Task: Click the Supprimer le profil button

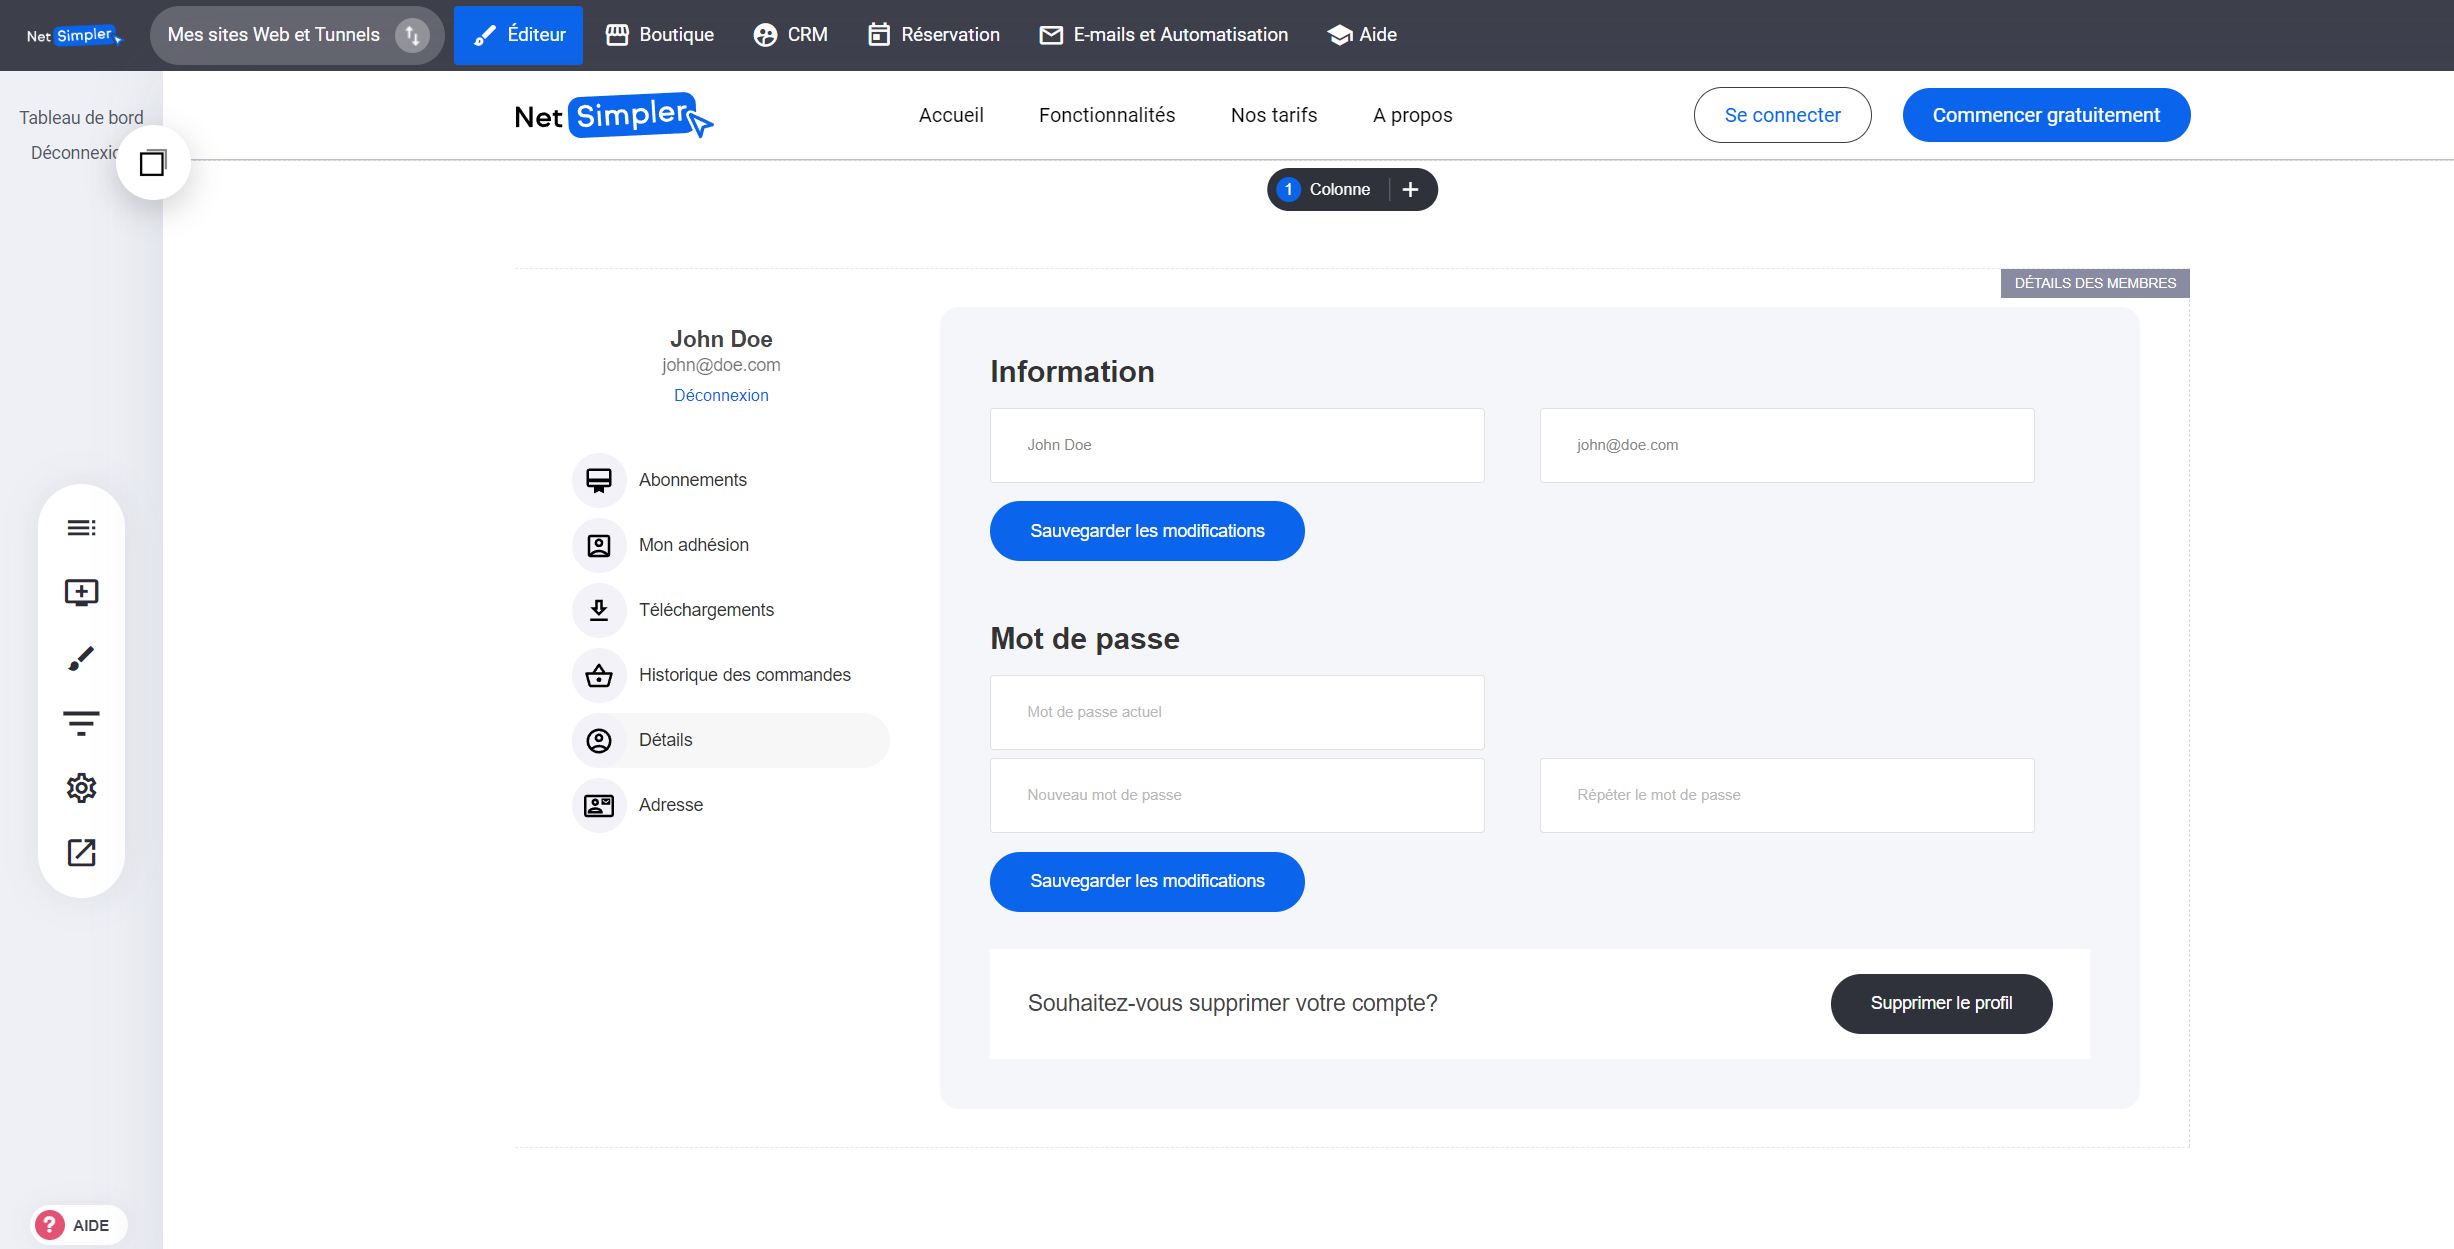Action: [x=1941, y=1003]
